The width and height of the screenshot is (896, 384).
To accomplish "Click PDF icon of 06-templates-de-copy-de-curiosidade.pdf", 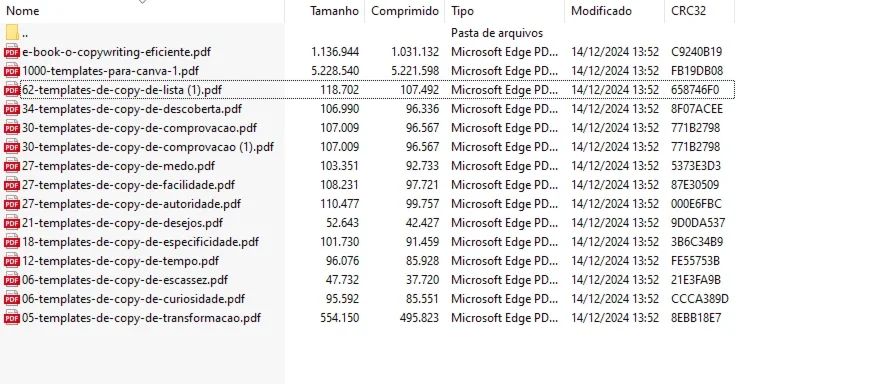I will [12, 298].
